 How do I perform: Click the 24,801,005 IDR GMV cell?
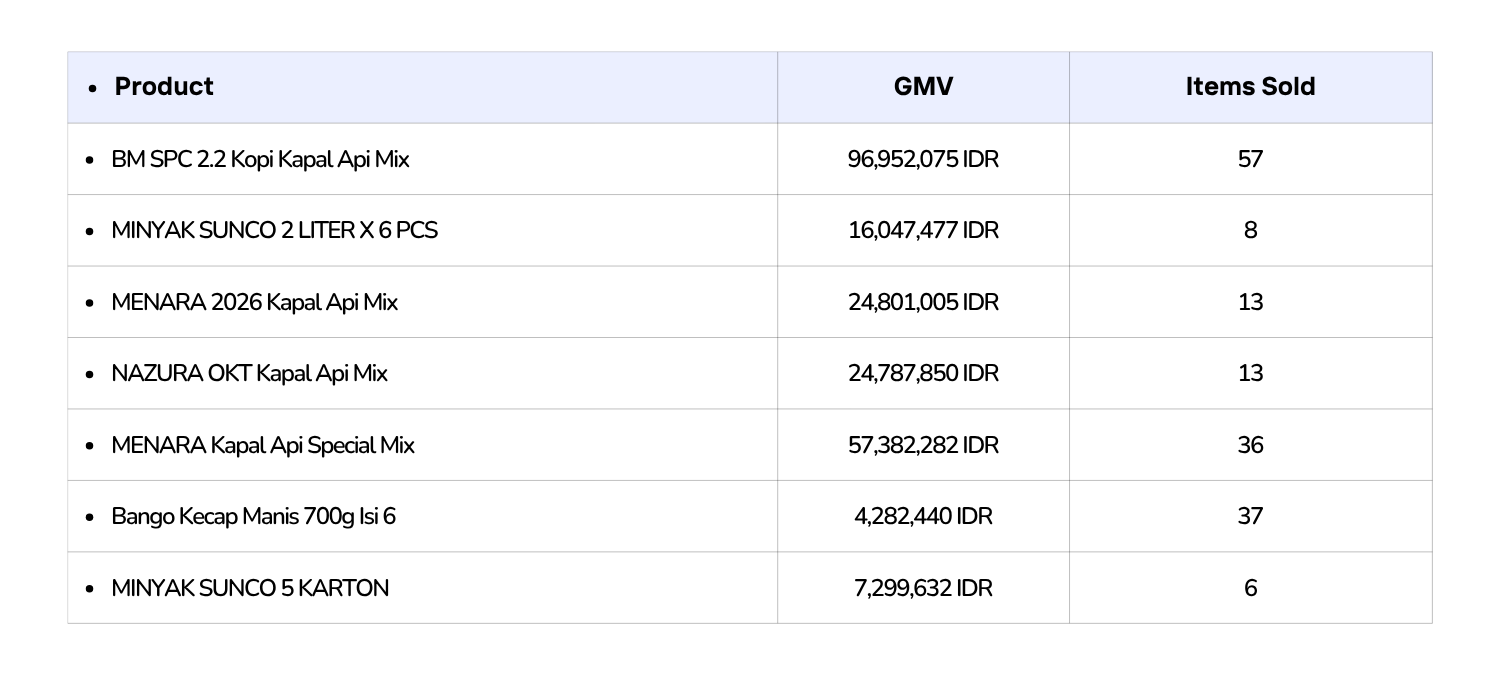(923, 302)
